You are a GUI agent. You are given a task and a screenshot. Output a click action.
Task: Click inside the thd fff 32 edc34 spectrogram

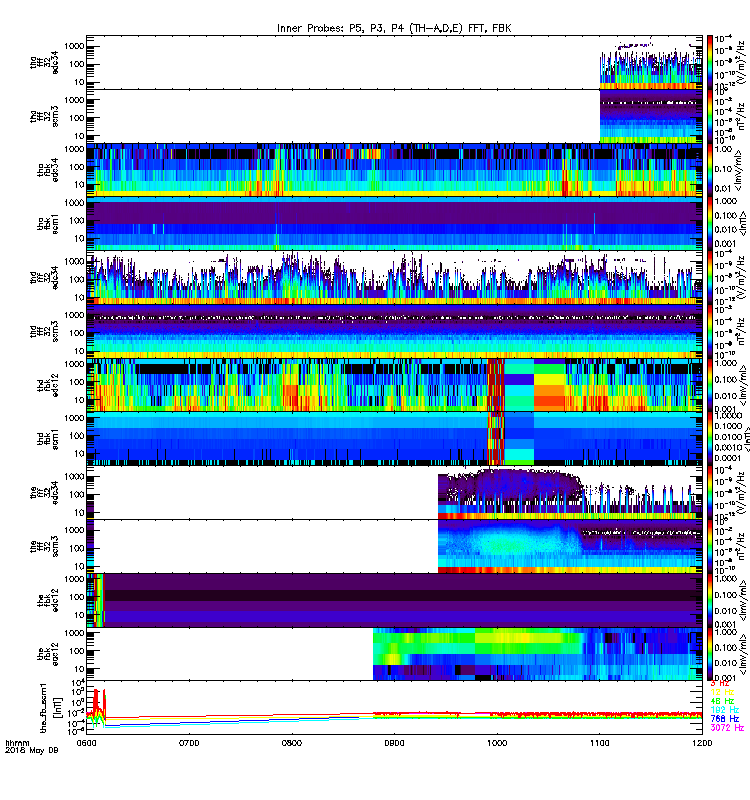point(394,278)
